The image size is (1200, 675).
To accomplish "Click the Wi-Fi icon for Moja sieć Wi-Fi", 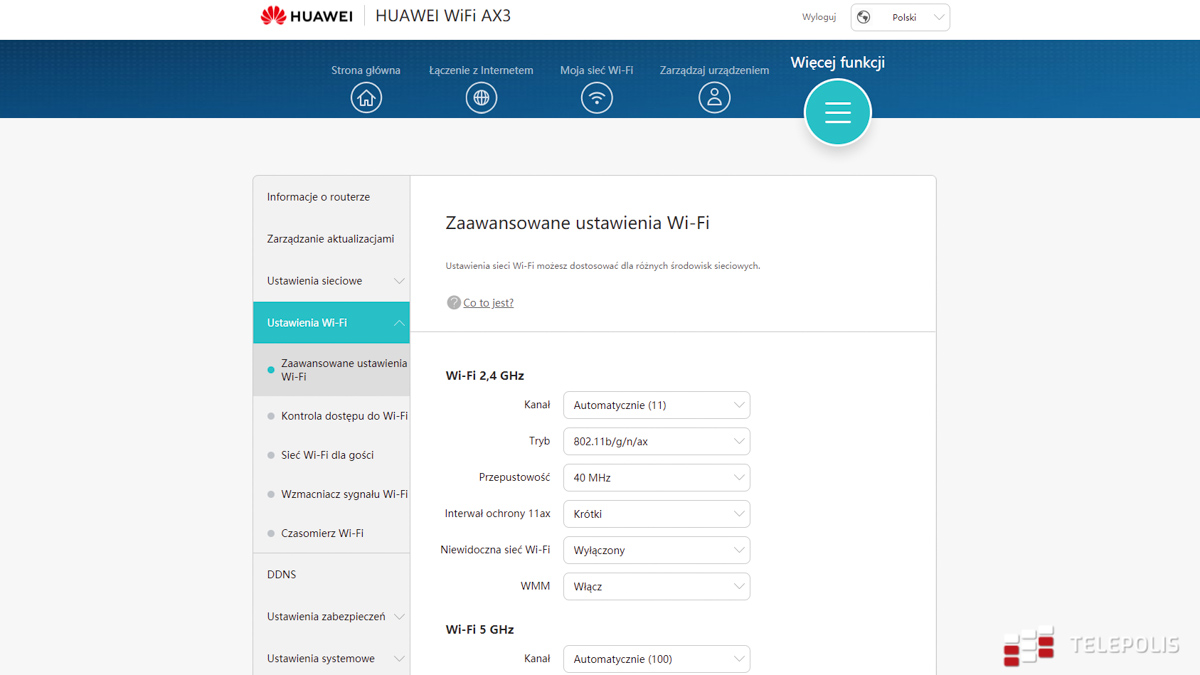I will [597, 98].
